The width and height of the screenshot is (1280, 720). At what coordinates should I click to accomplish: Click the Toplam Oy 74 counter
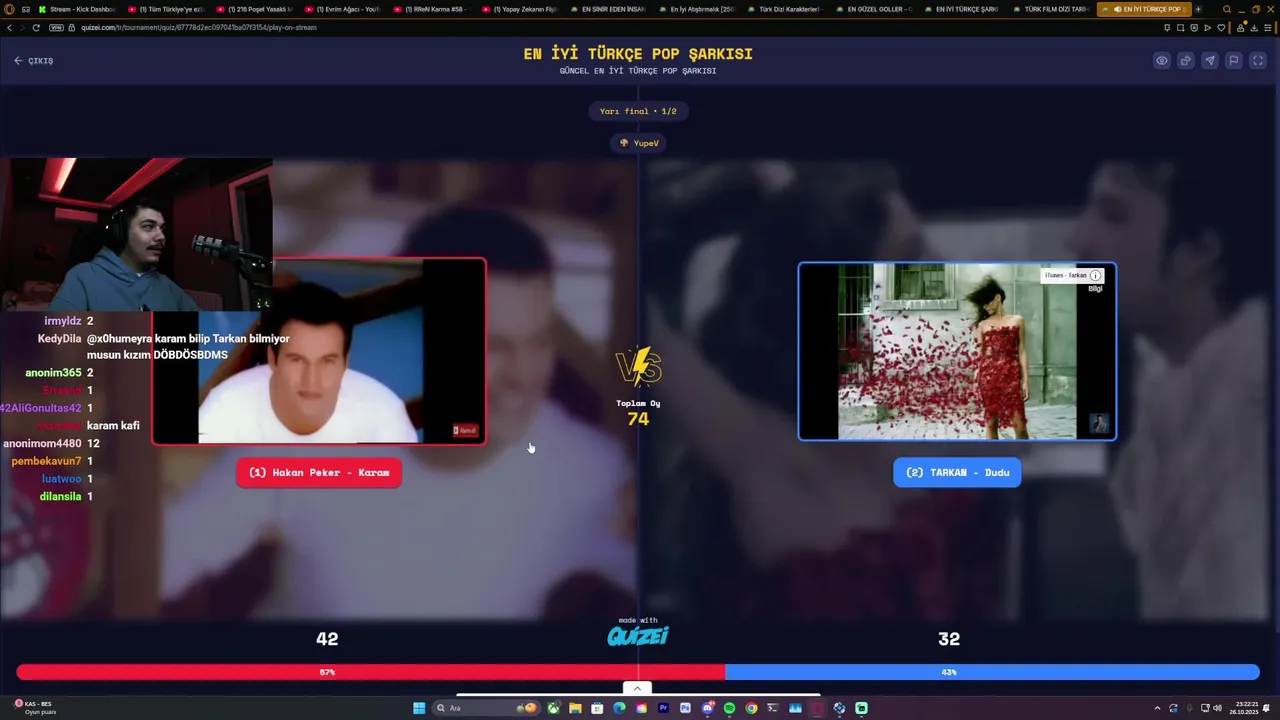coord(638,413)
